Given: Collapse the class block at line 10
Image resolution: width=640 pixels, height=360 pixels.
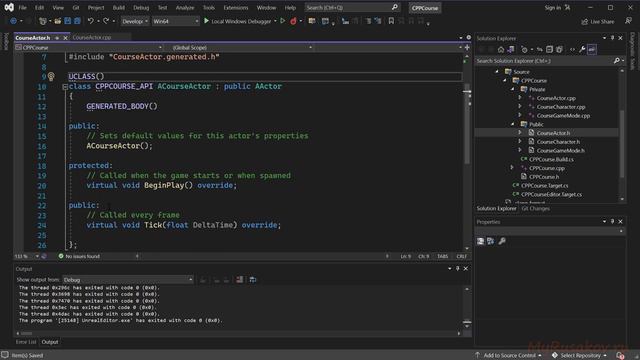Looking at the screenshot, I should 65,87.
